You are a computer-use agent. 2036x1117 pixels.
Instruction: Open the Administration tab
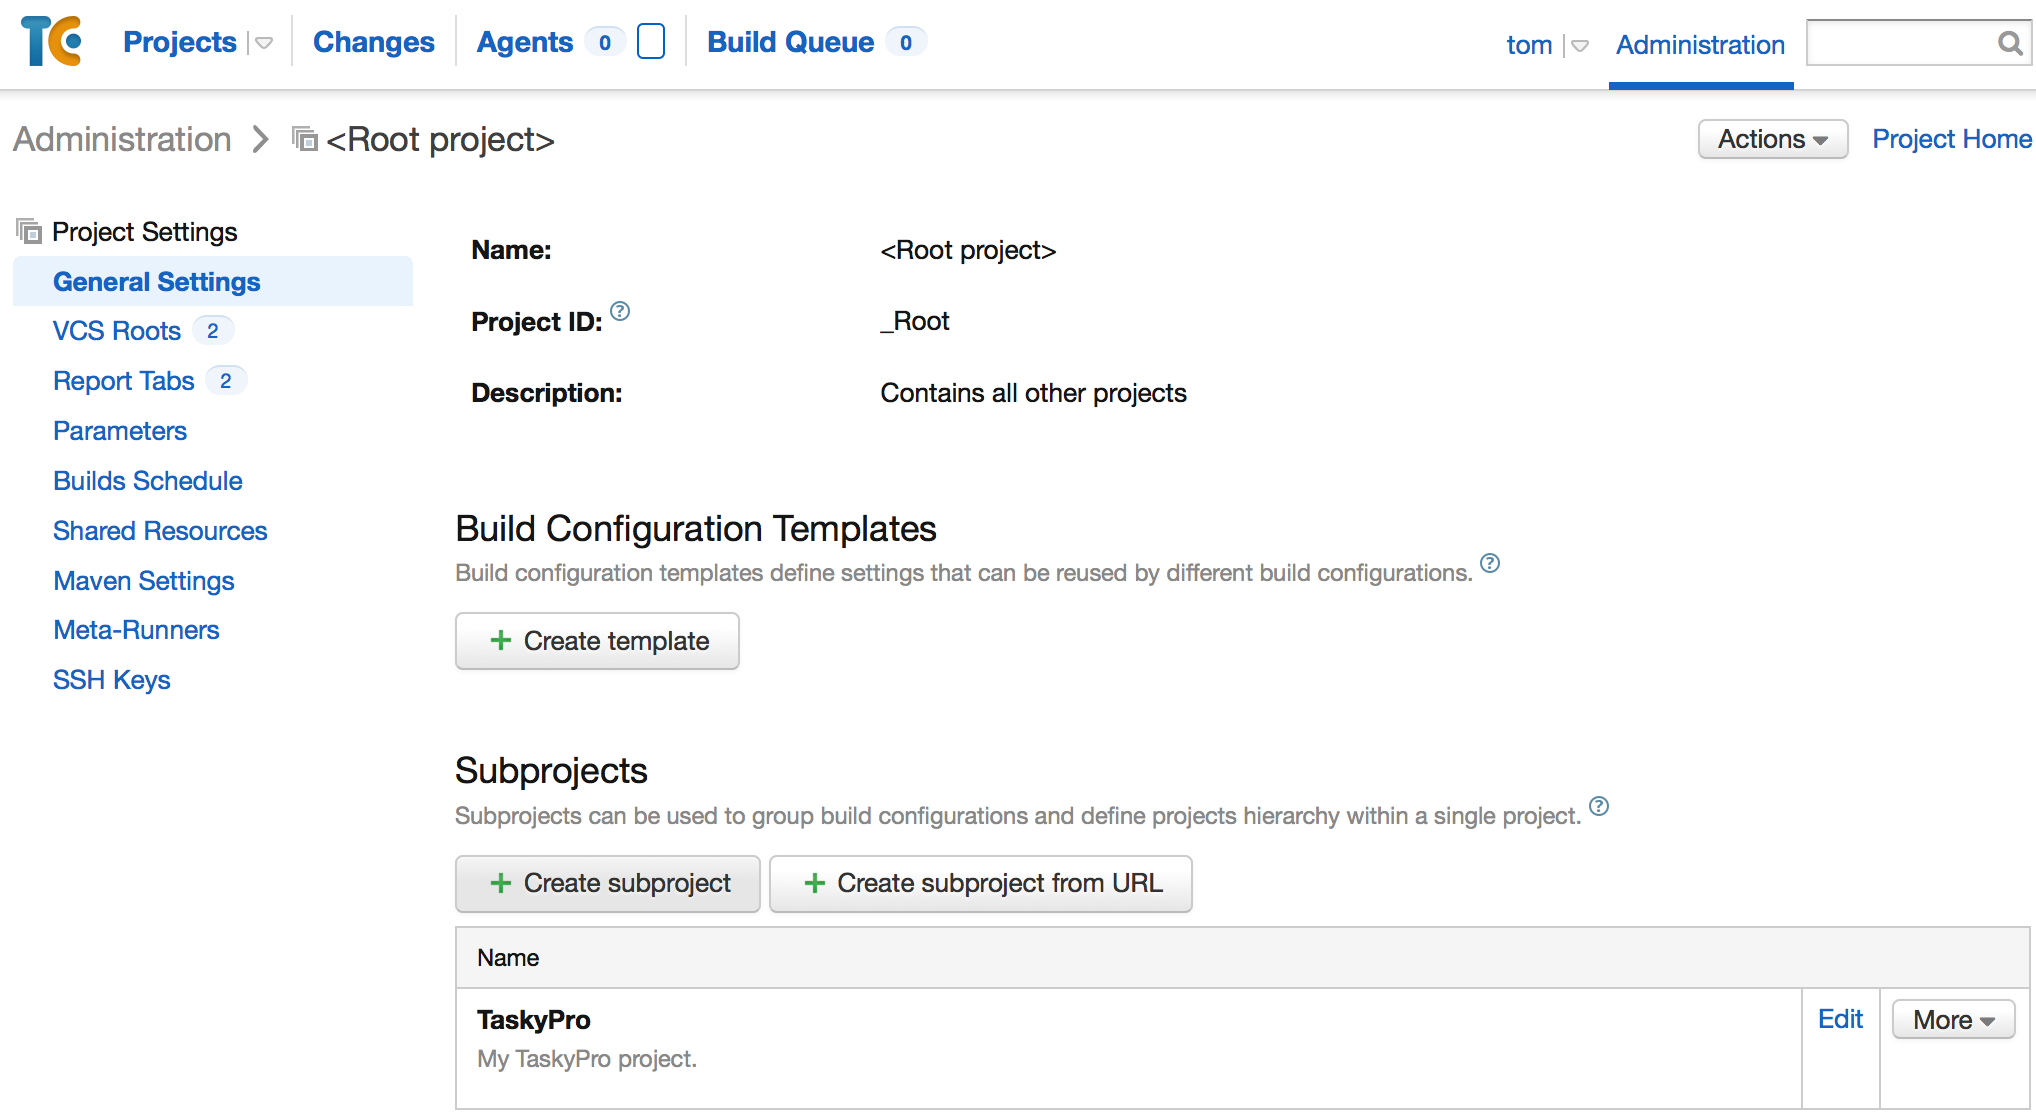pos(1700,45)
